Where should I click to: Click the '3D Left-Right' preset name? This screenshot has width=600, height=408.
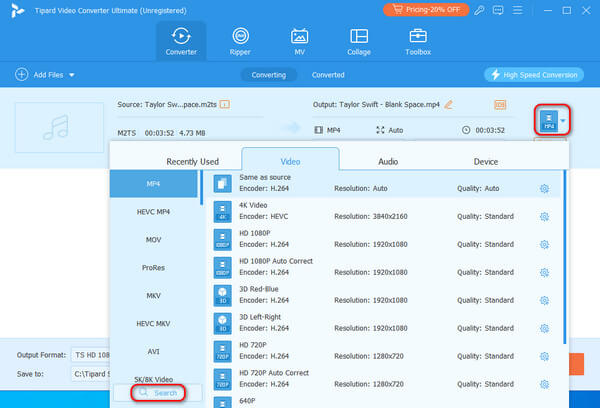pos(260,317)
